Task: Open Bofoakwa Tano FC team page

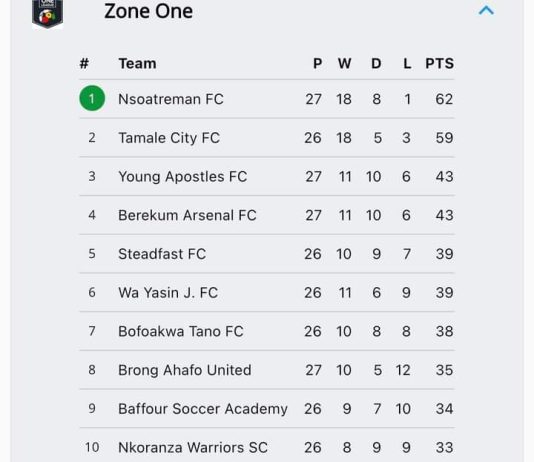Action: pyautogui.click(x=181, y=331)
